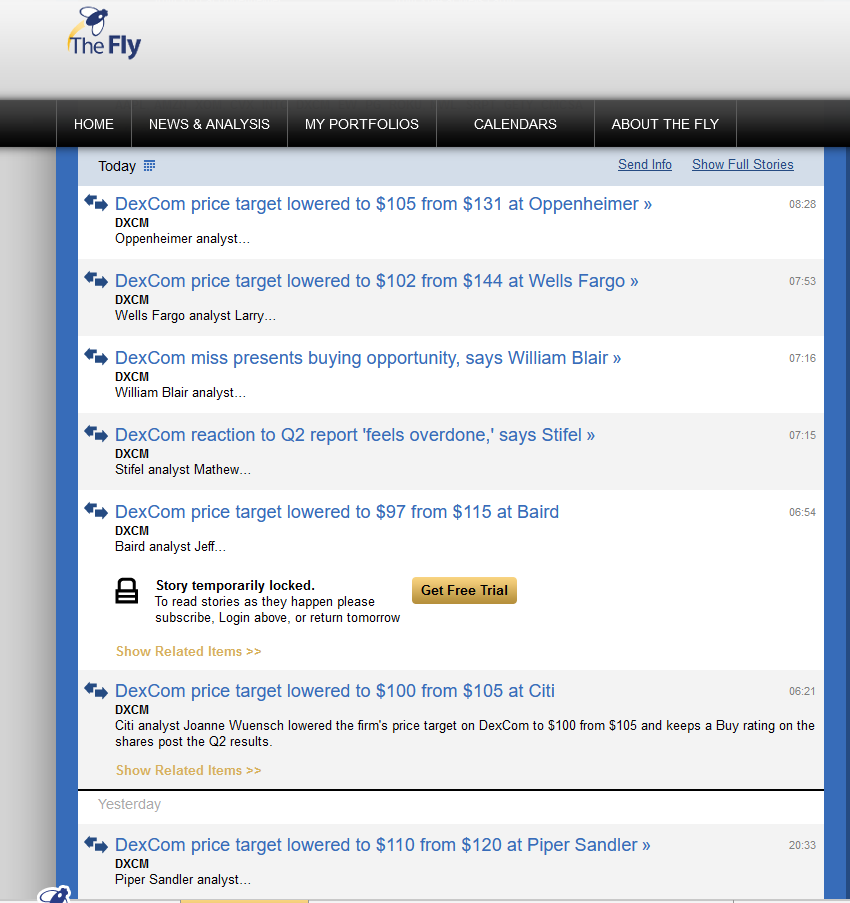Click Show Full Stories link
The height and width of the screenshot is (903, 850).
pos(742,165)
